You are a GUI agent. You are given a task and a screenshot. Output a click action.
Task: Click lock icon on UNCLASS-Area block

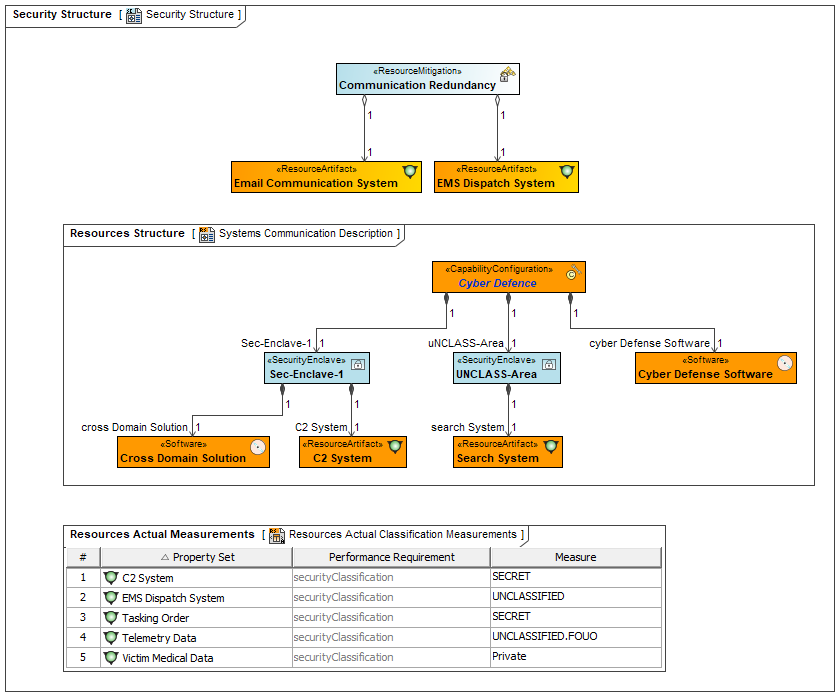point(548,364)
